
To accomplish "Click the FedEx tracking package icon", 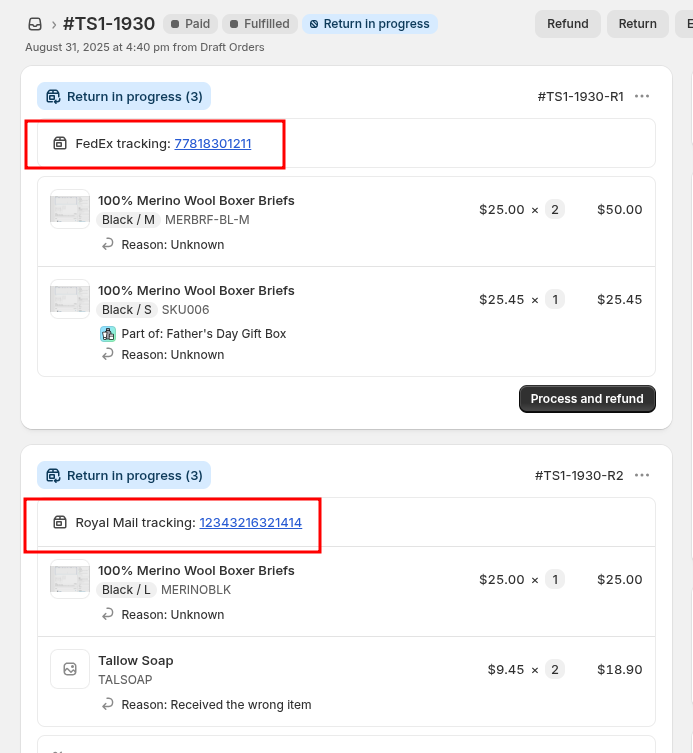I will coord(60,144).
